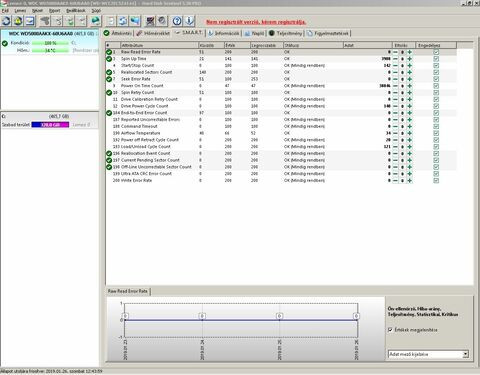Toggle Engedélyez checkbox for Reallocated Sectors Count
This screenshot has height=375, width=480.
tap(436, 72)
